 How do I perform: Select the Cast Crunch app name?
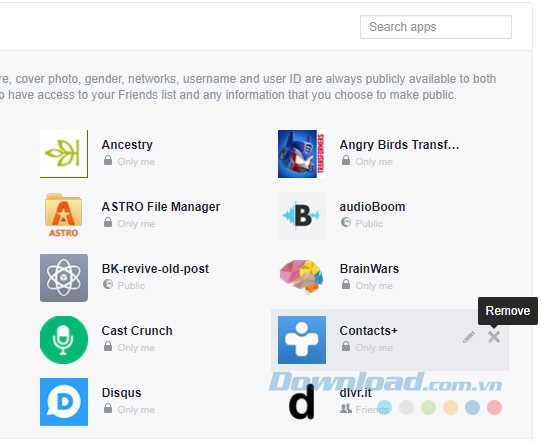click(x=137, y=331)
